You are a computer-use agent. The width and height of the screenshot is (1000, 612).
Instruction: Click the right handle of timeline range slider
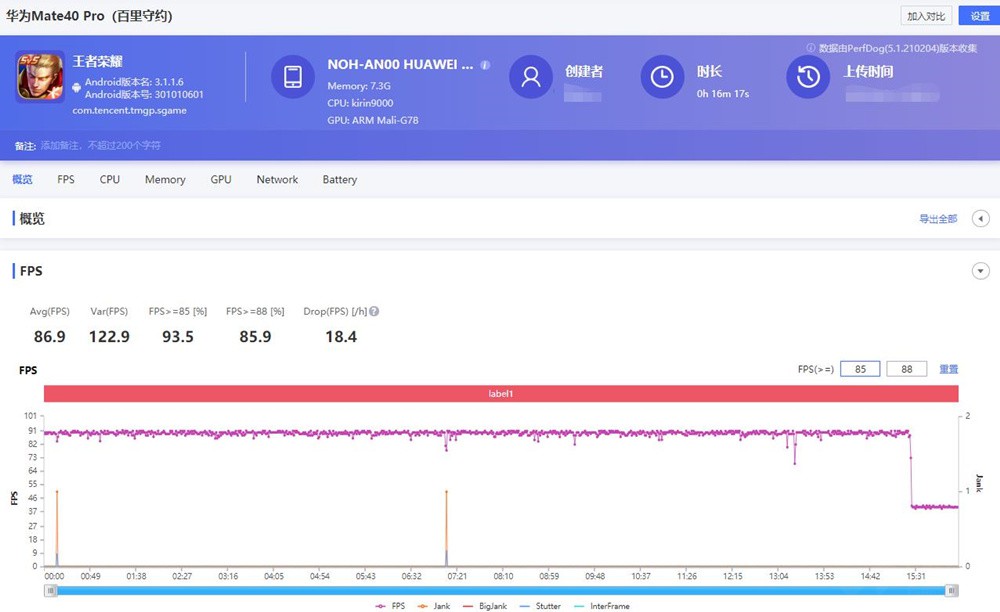(952, 591)
